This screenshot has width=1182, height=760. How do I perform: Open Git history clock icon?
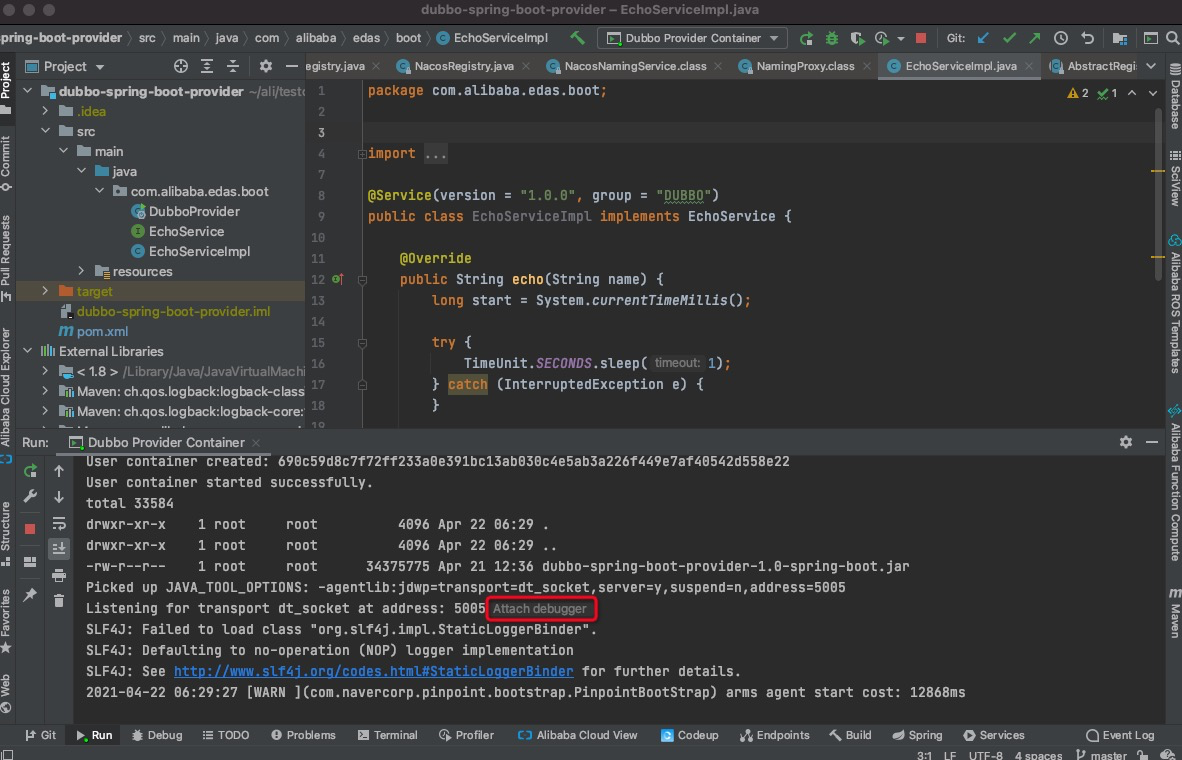(x=1061, y=38)
